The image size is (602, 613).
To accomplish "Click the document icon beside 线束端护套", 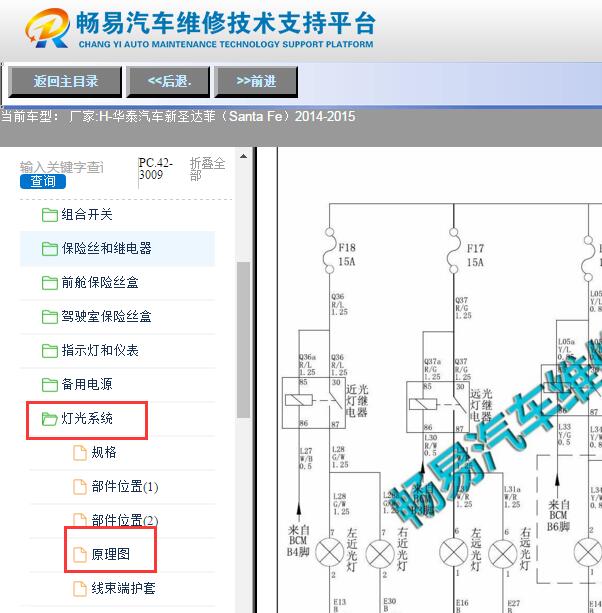I will coord(80,588).
